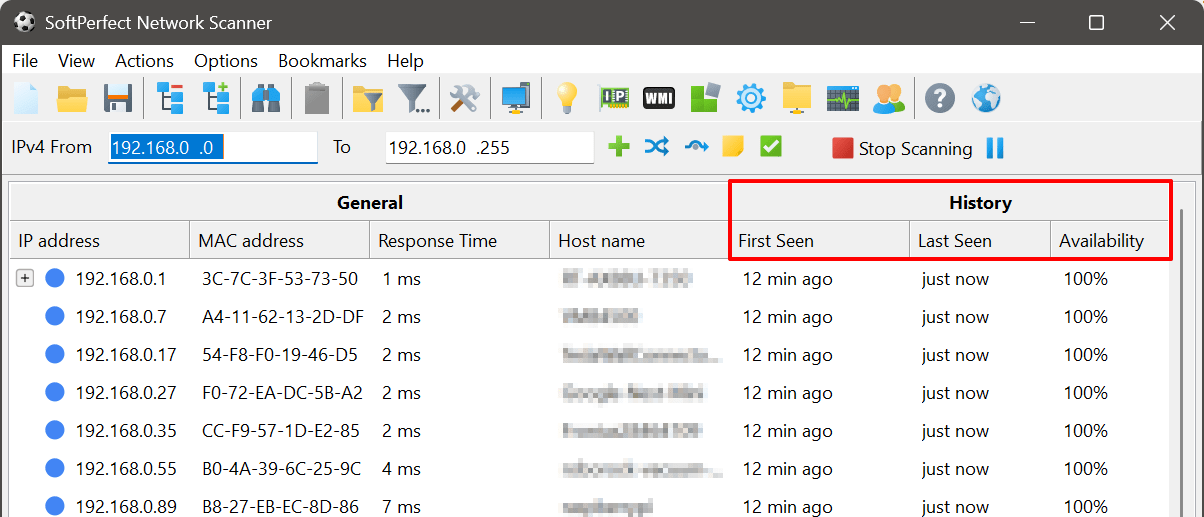The image size is (1204, 517).
Task: Click the shared network folder icon
Action: (x=797, y=98)
